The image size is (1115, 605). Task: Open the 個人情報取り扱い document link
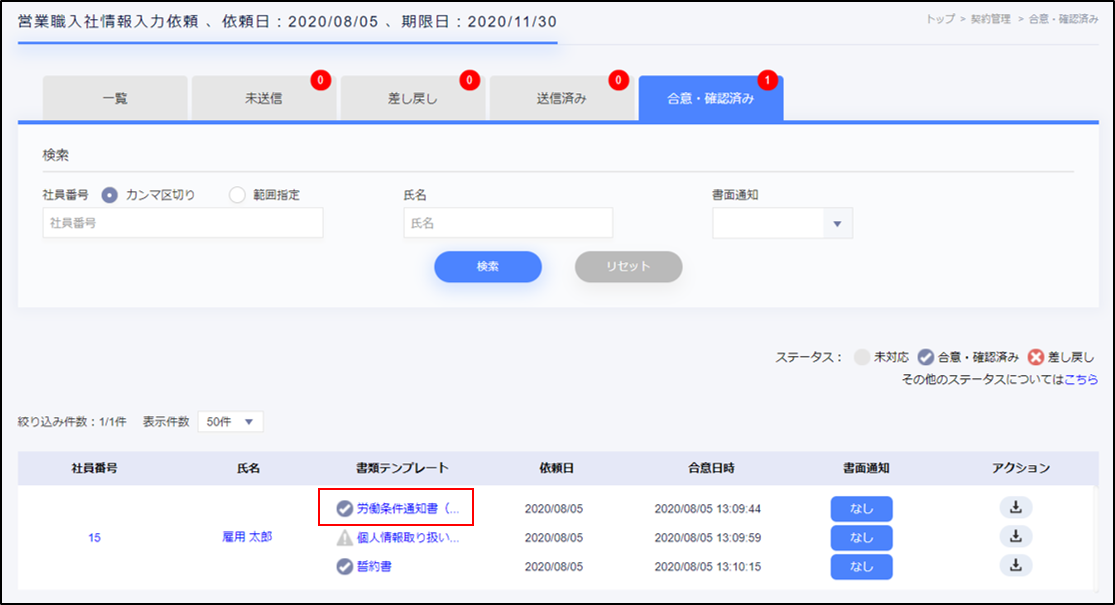coord(408,537)
